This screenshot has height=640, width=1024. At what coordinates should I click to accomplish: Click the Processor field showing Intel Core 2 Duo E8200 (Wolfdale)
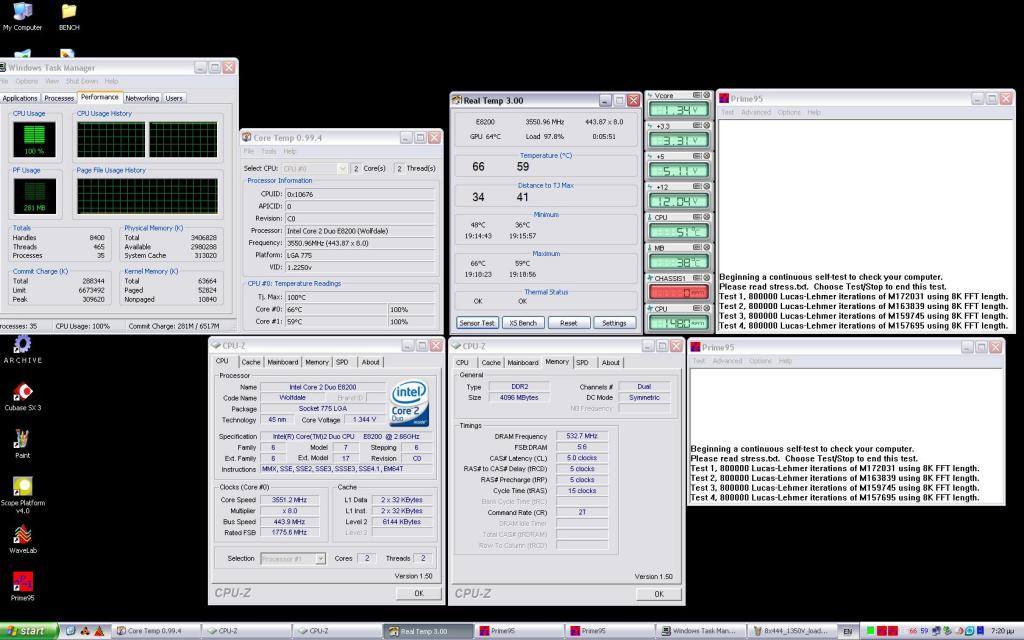click(360, 231)
